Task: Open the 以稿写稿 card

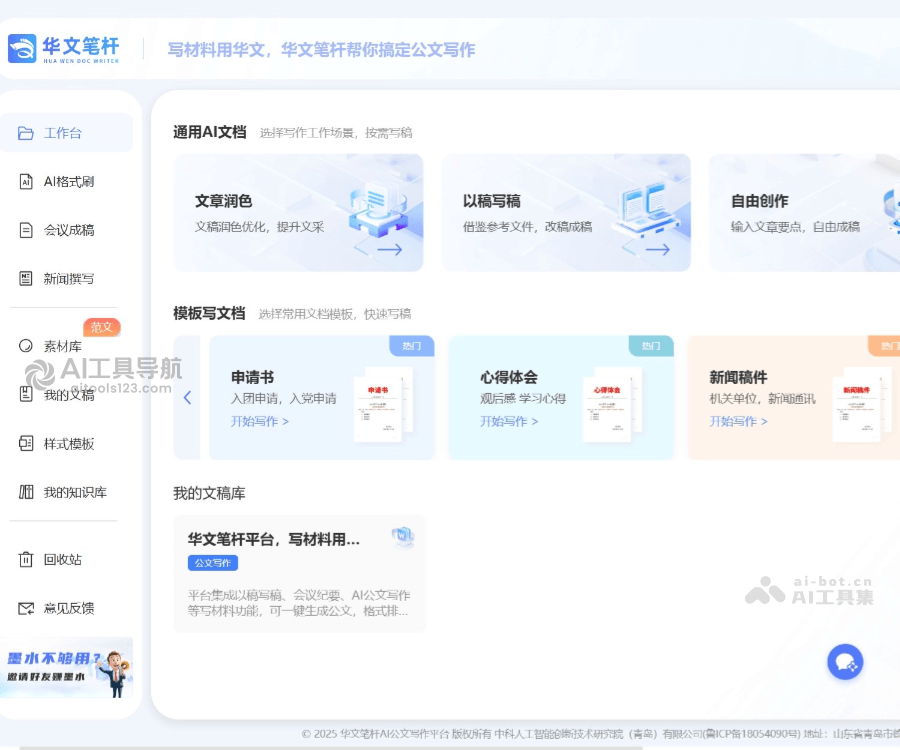Action: (566, 212)
